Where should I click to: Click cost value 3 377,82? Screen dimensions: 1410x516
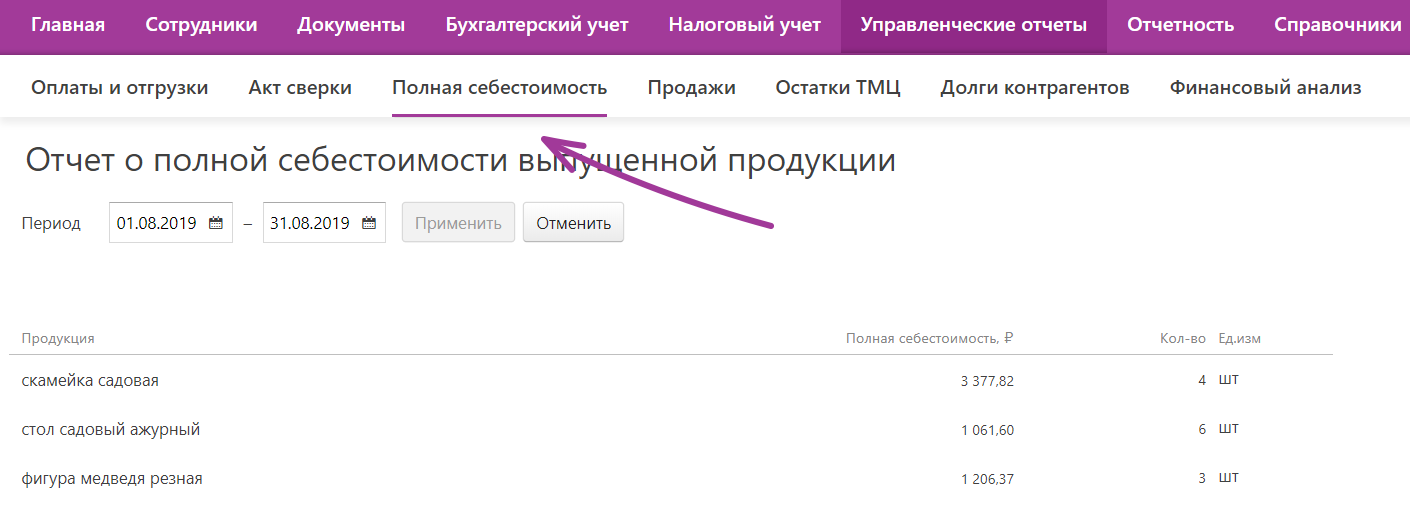tap(987, 381)
